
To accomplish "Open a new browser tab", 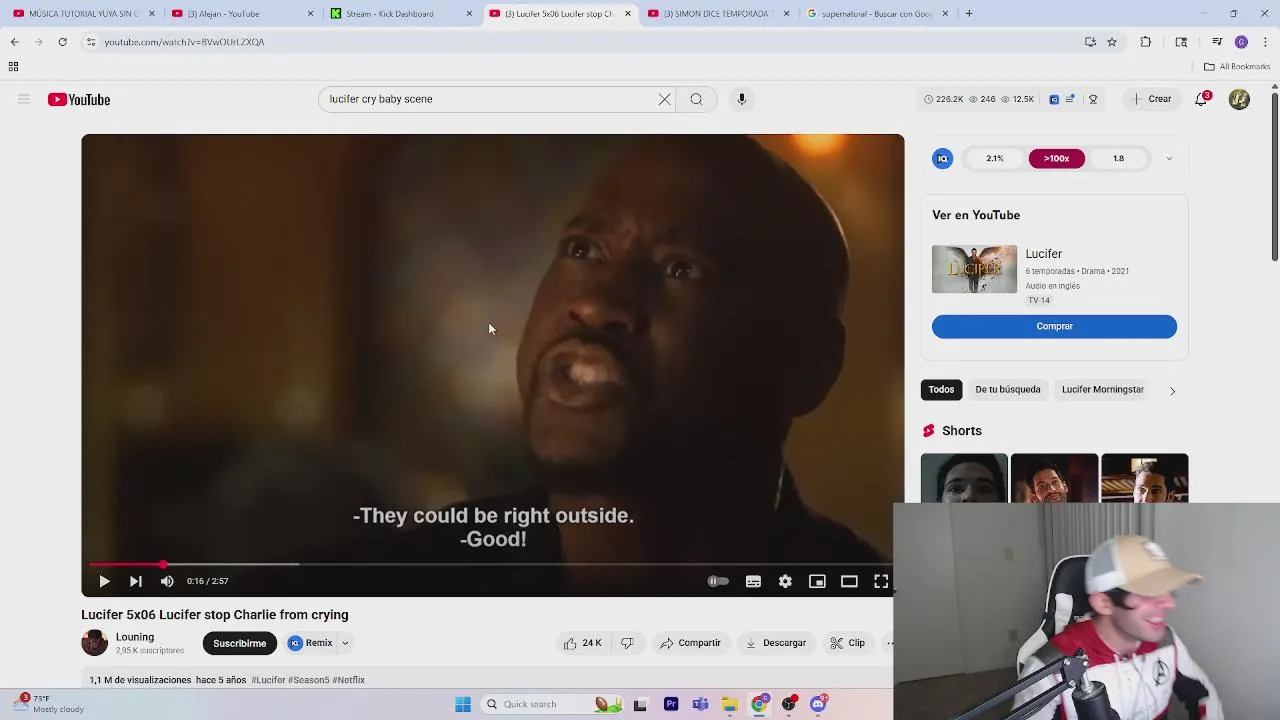I will (969, 14).
